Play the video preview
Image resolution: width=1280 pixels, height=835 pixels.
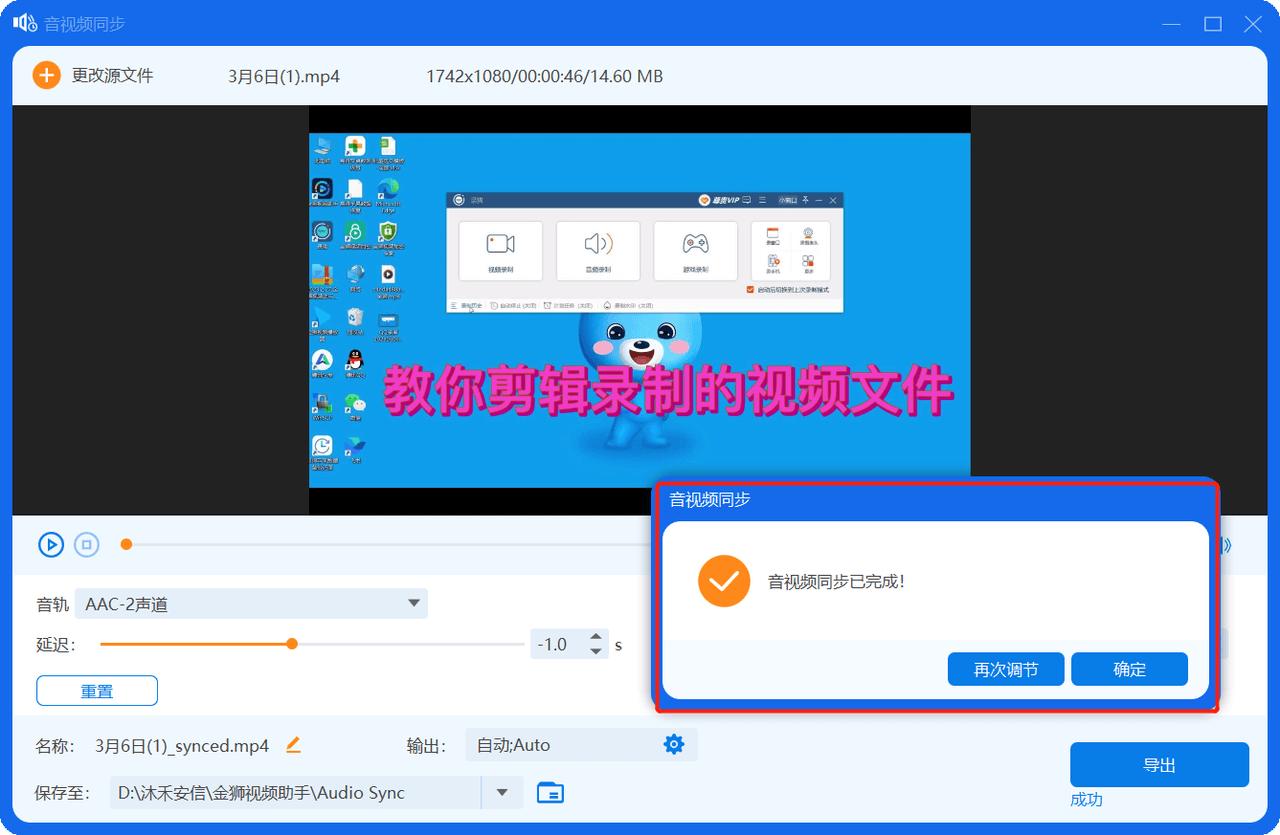pos(51,544)
